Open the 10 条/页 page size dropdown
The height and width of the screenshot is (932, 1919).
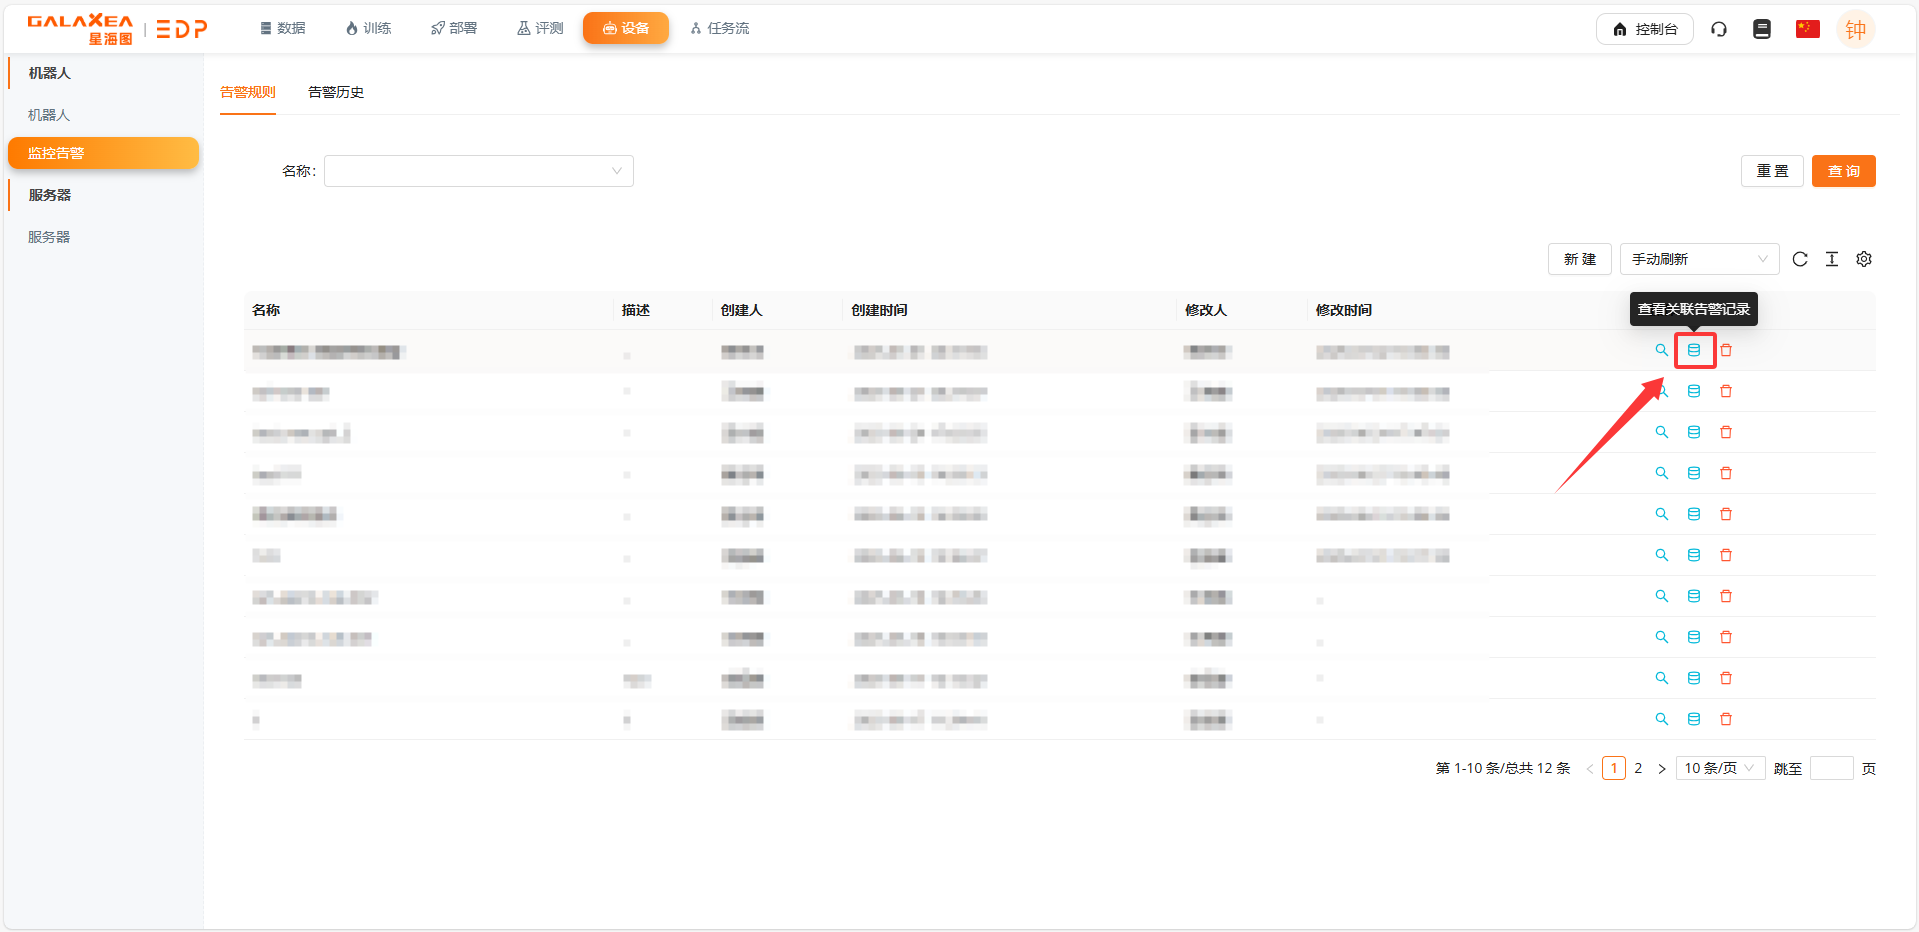click(1719, 768)
